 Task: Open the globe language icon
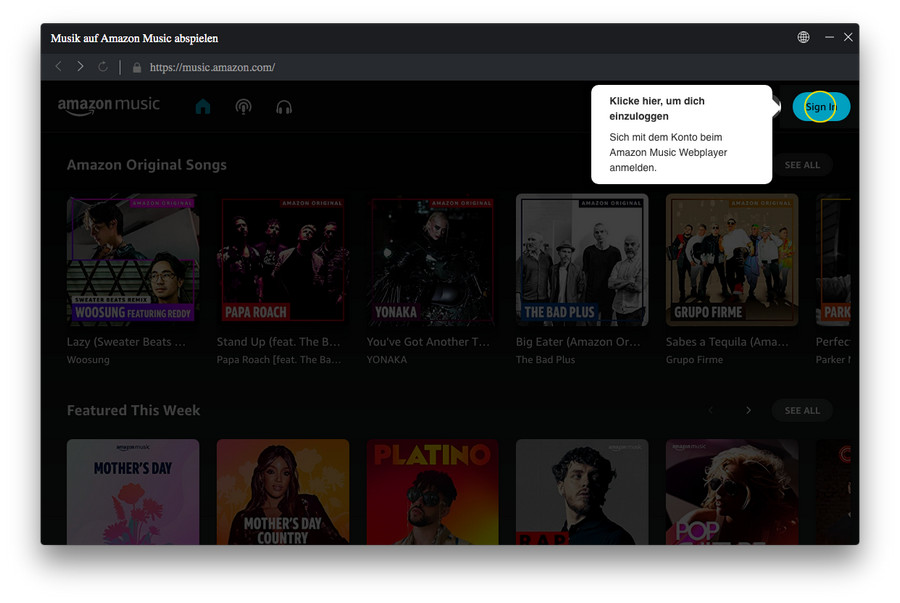pyautogui.click(x=803, y=37)
